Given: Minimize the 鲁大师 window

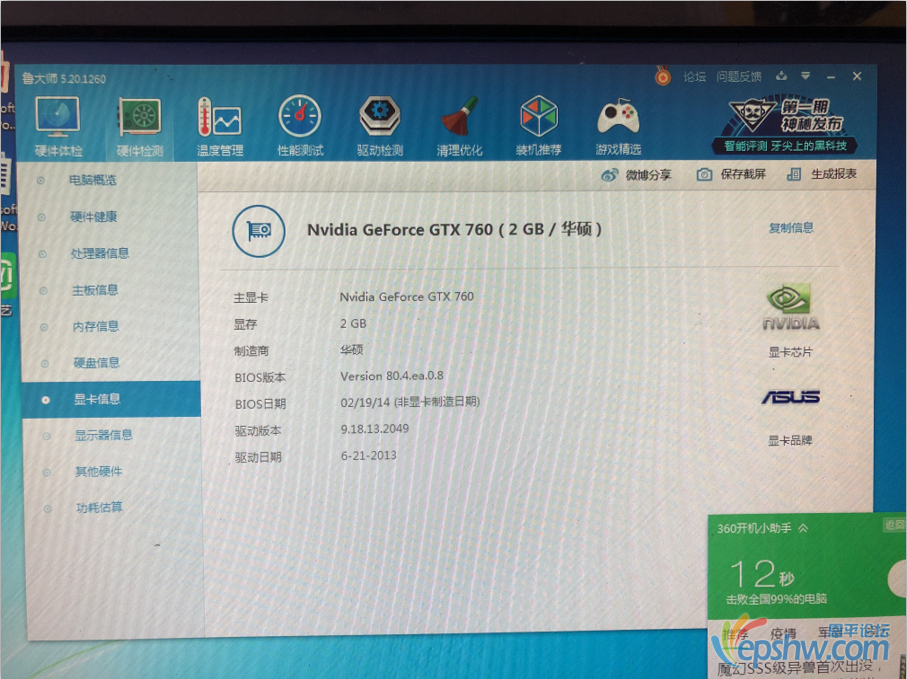Looking at the screenshot, I should [831, 77].
